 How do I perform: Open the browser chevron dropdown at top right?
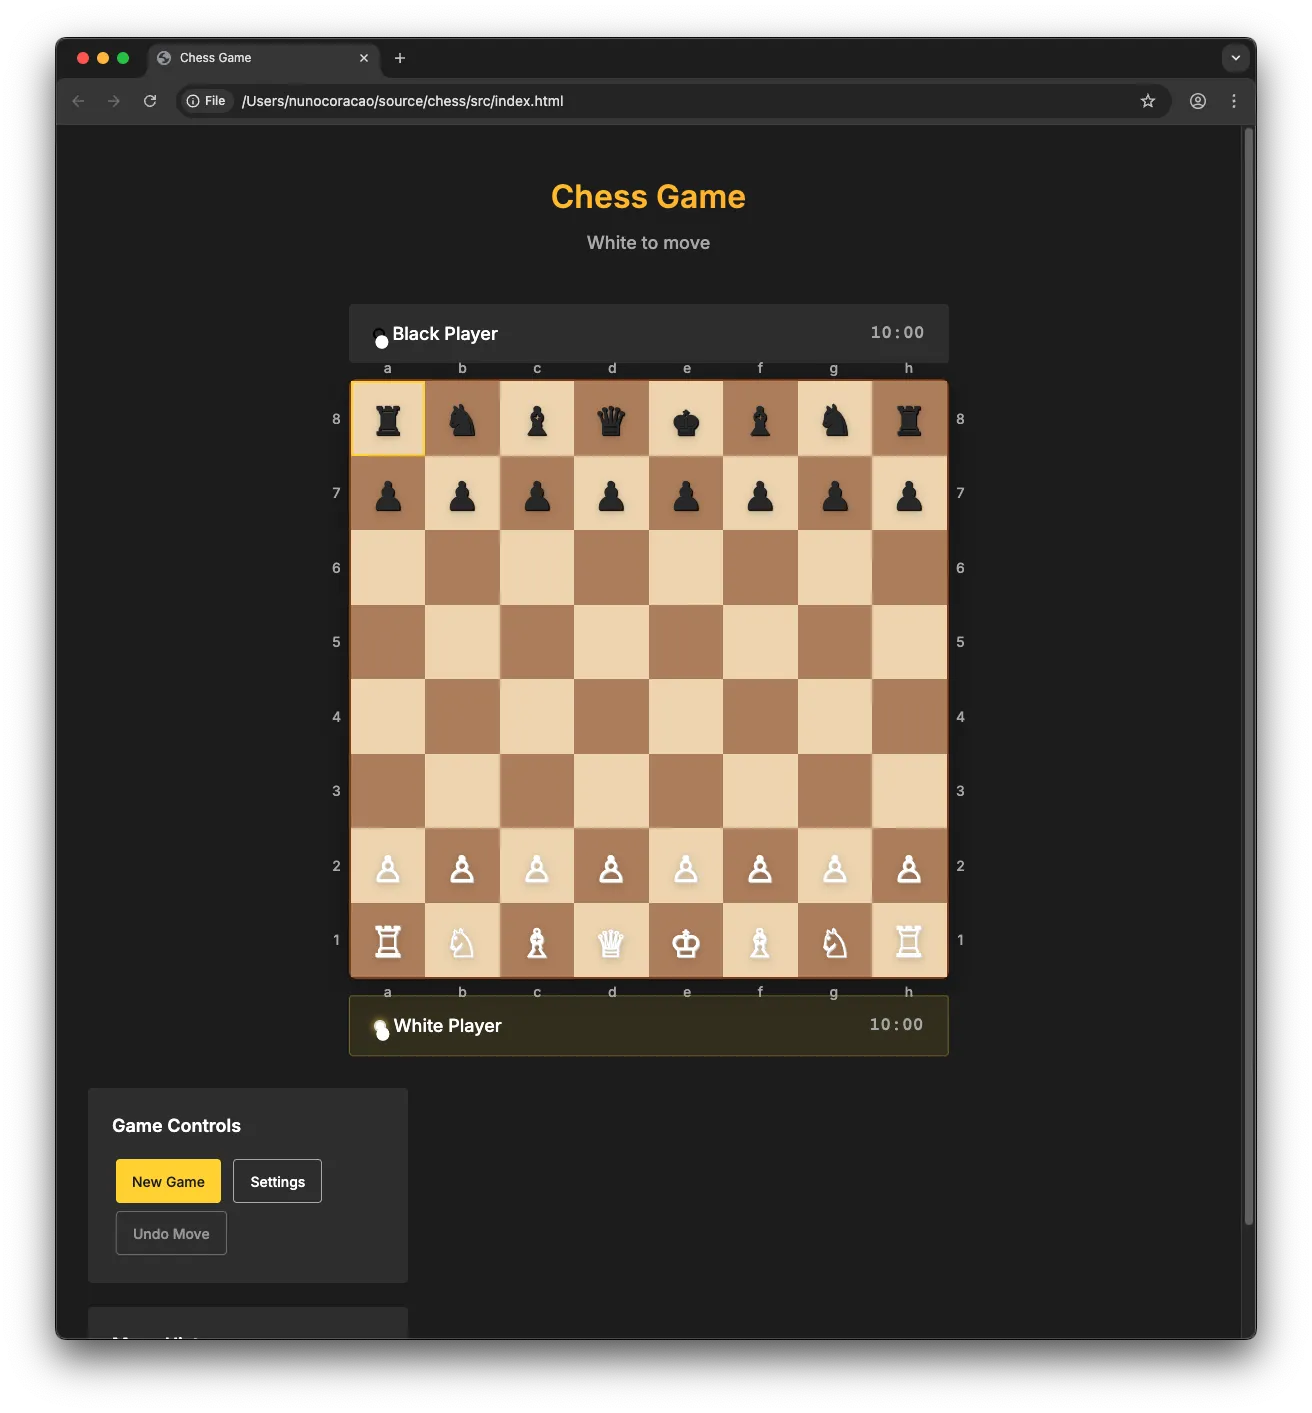tap(1235, 58)
